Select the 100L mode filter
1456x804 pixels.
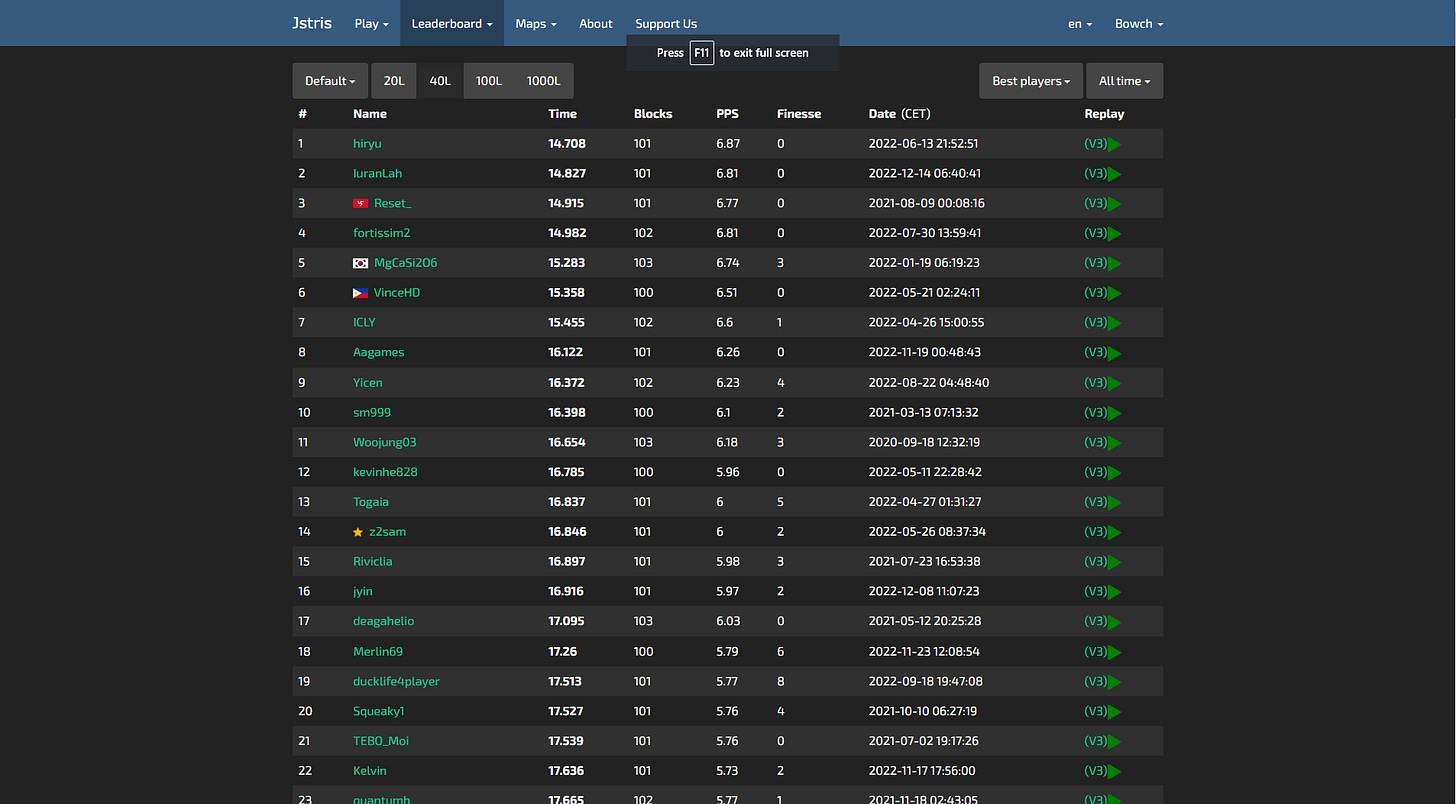click(x=488, y=80)
